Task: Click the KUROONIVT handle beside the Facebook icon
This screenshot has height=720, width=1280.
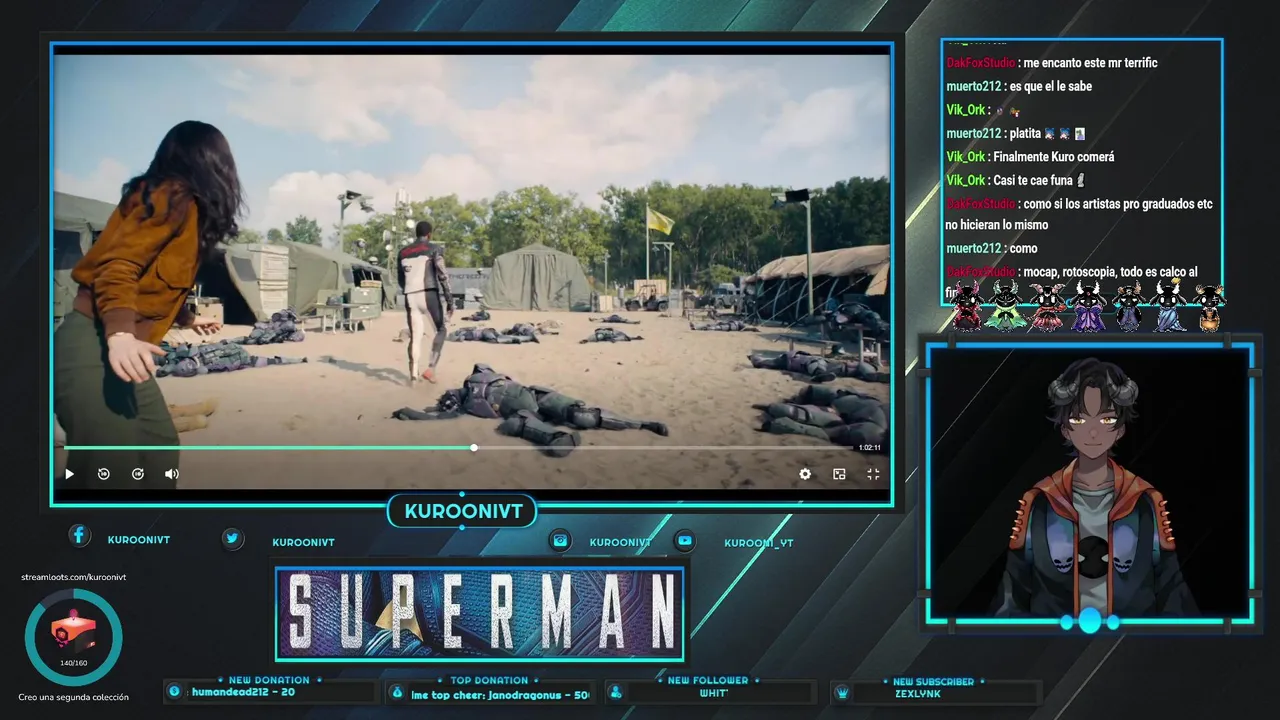Action: click(139, 539)
